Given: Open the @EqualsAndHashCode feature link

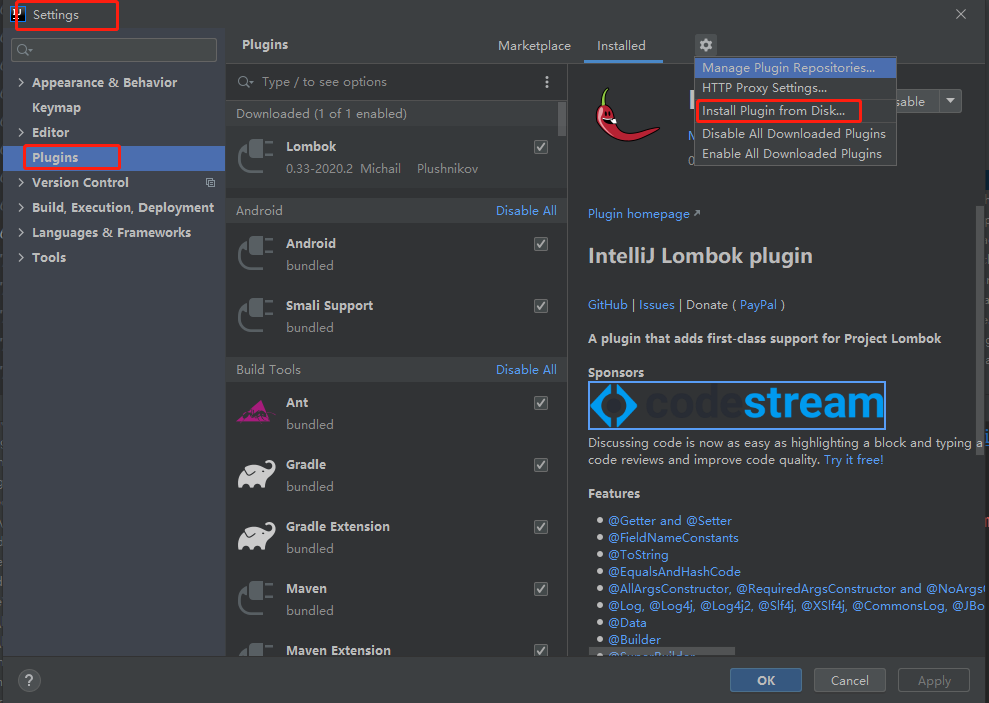Looking at the screenshot, I should click(x=674, y=572).
